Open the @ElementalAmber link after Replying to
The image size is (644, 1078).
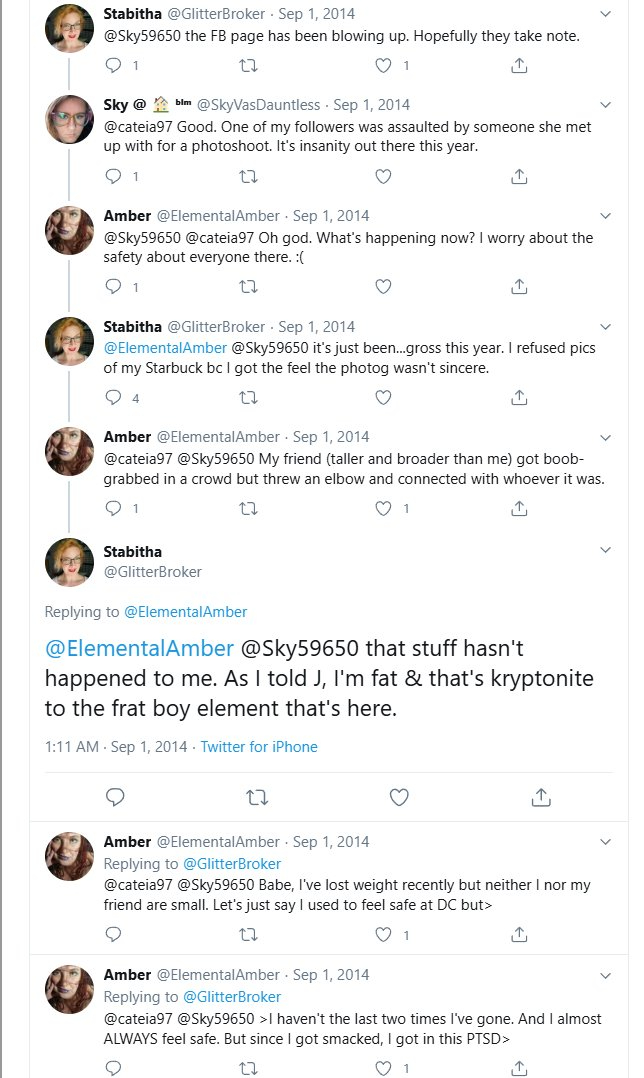click(185, 612)
